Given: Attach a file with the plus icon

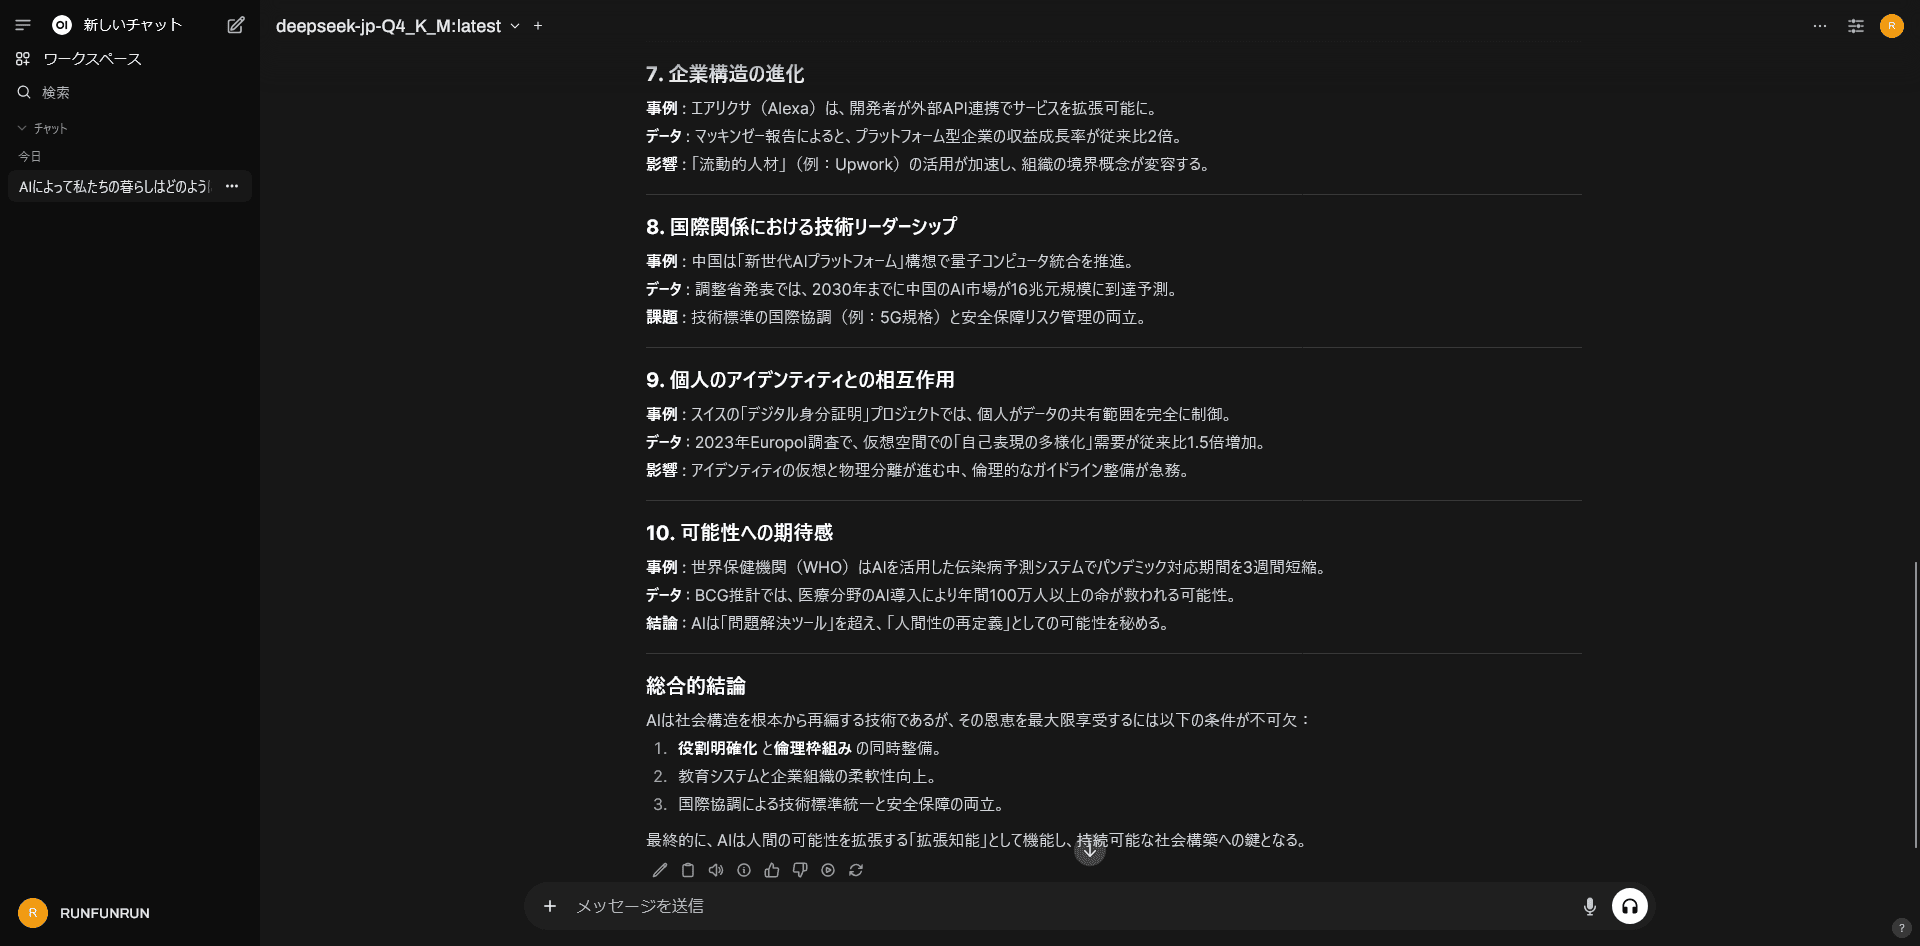Looking at the screenshot, I should (550, 906).
